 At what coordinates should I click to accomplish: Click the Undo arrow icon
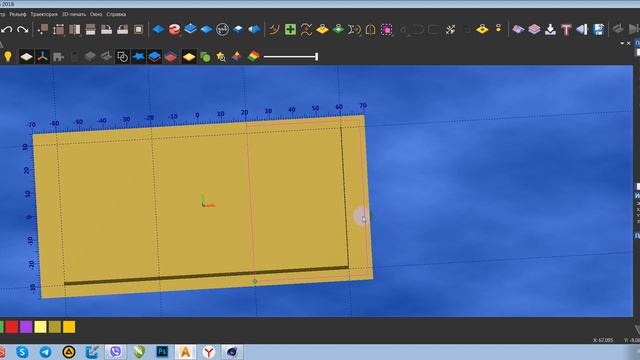pyautogui.click(x=7, y=29)
